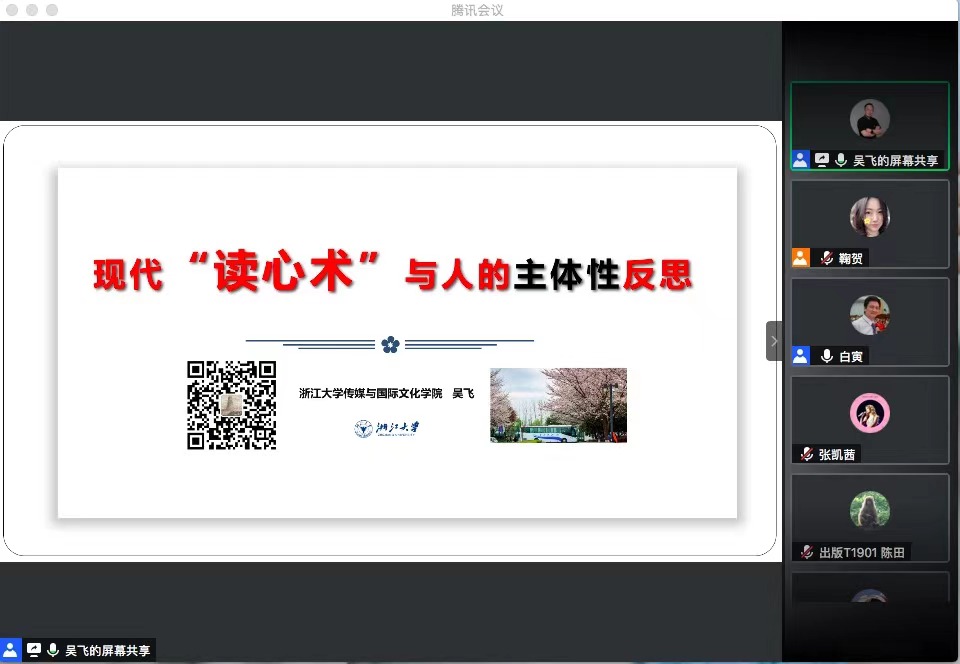Click the campus cherry blossom photo on the slide
960x664 pixels.
557,405
